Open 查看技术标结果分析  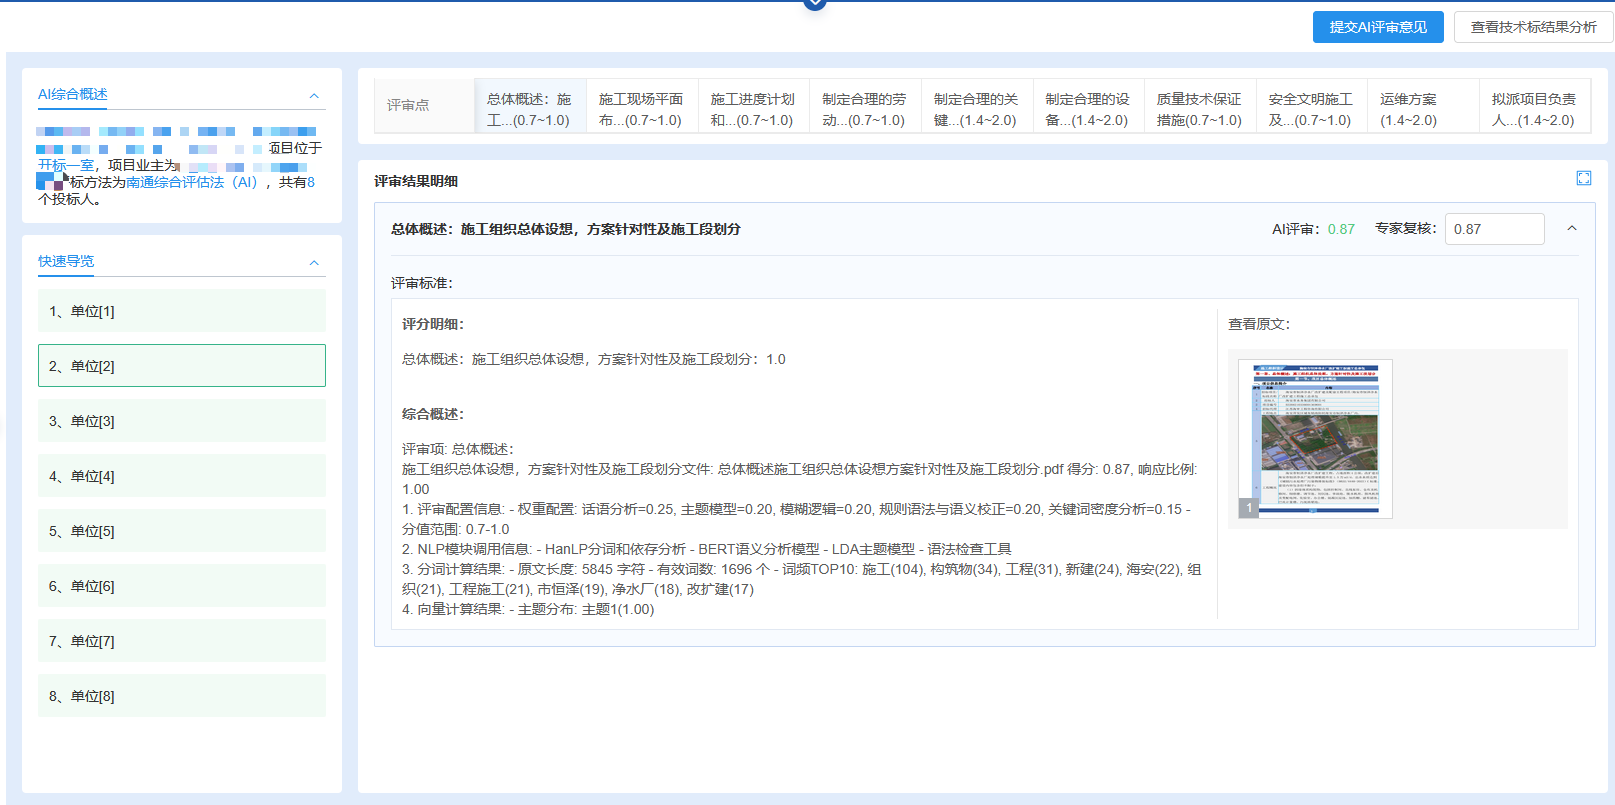(x=1532, y=27)
